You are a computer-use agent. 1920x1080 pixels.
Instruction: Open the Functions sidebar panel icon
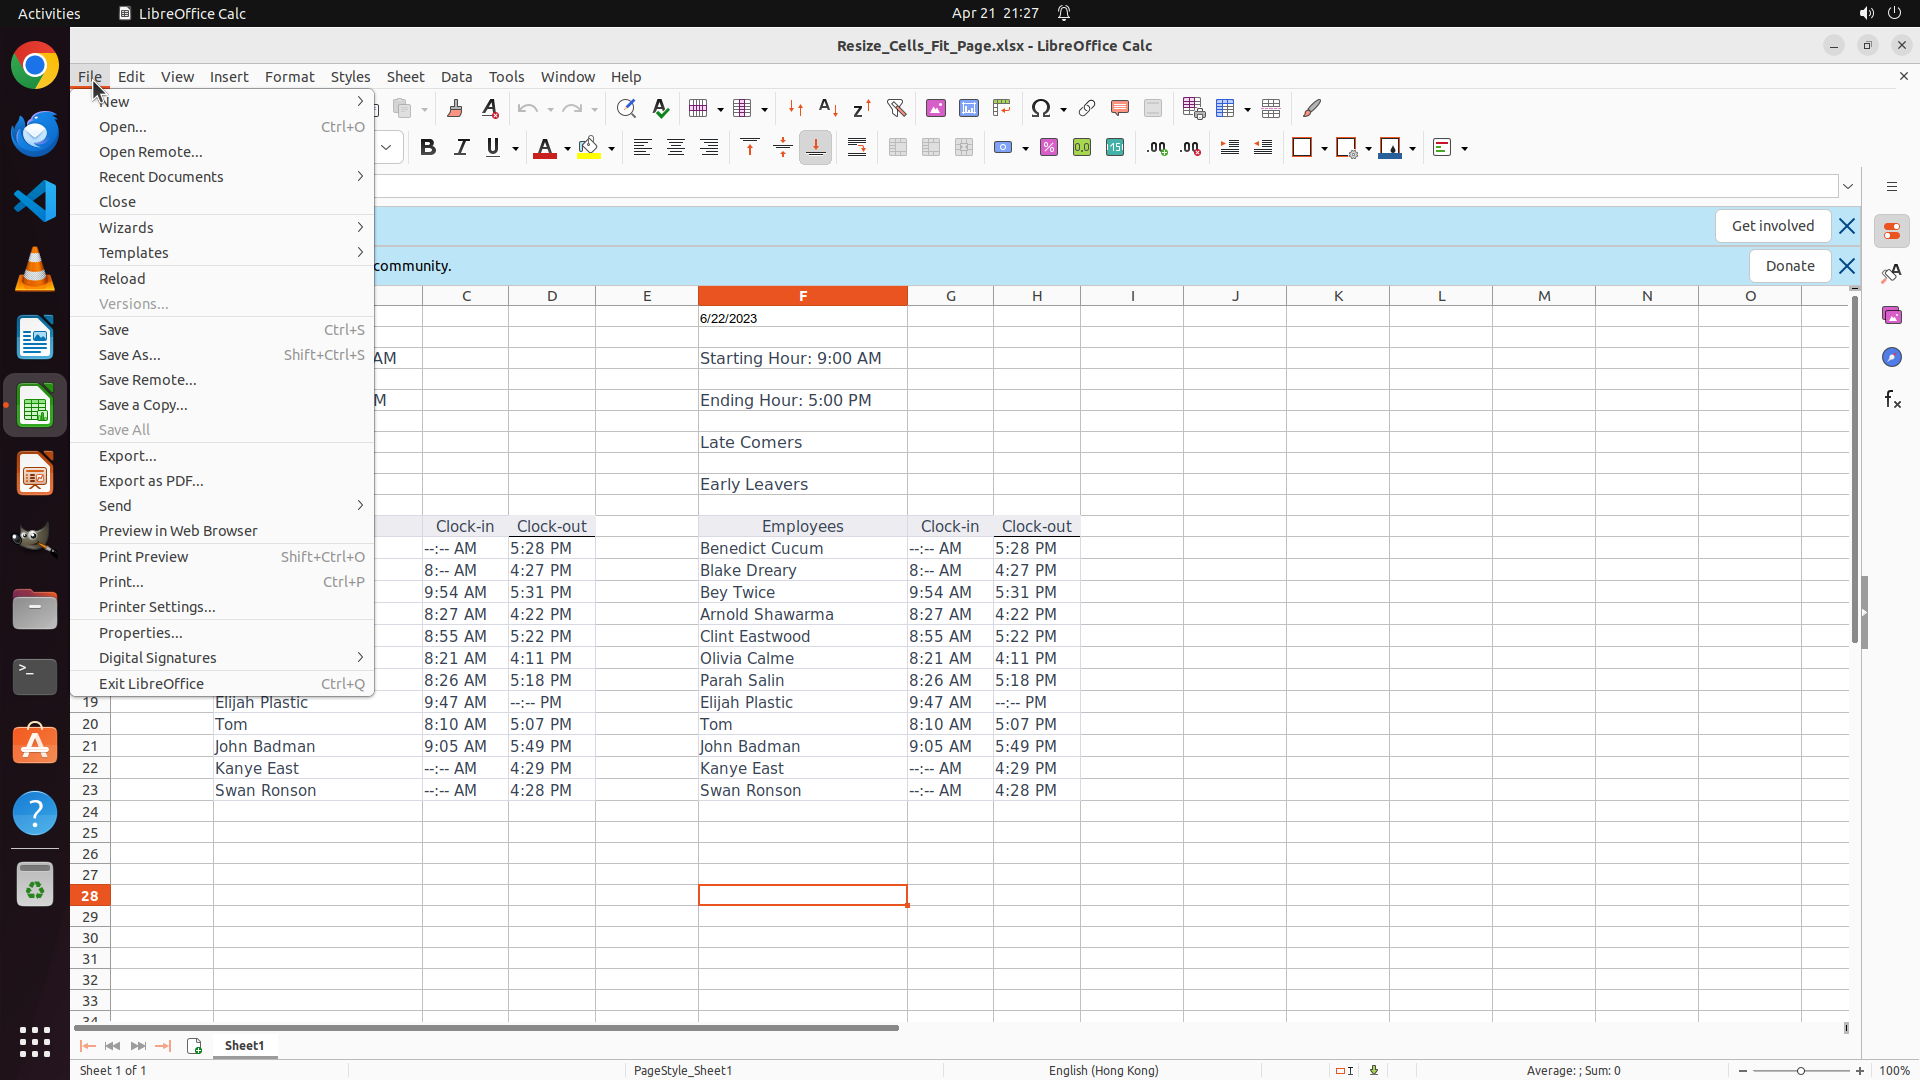(x=1892, y=400)
